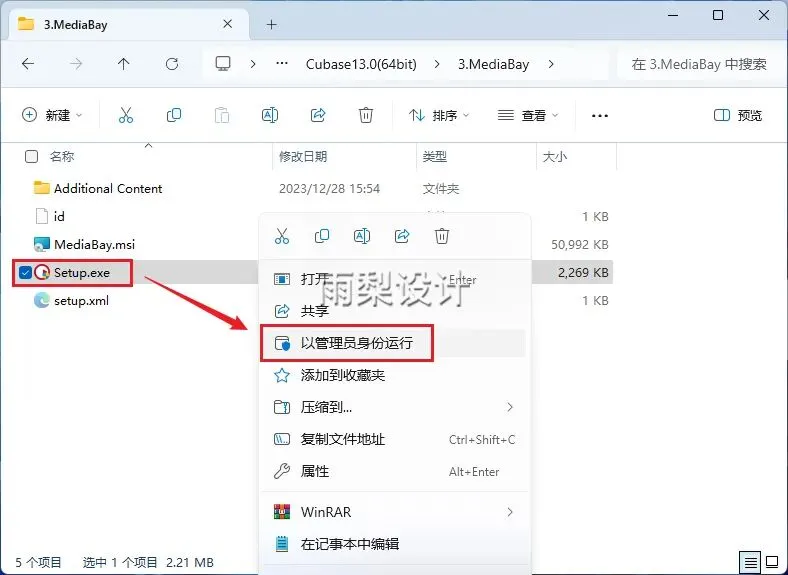
Task: Select 共享 in the context menu
Action: [395, 311]
